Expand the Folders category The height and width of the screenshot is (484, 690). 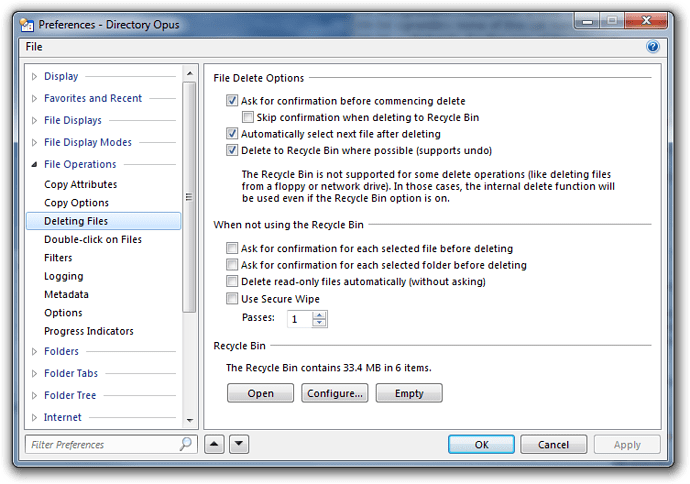coord(34,352)
